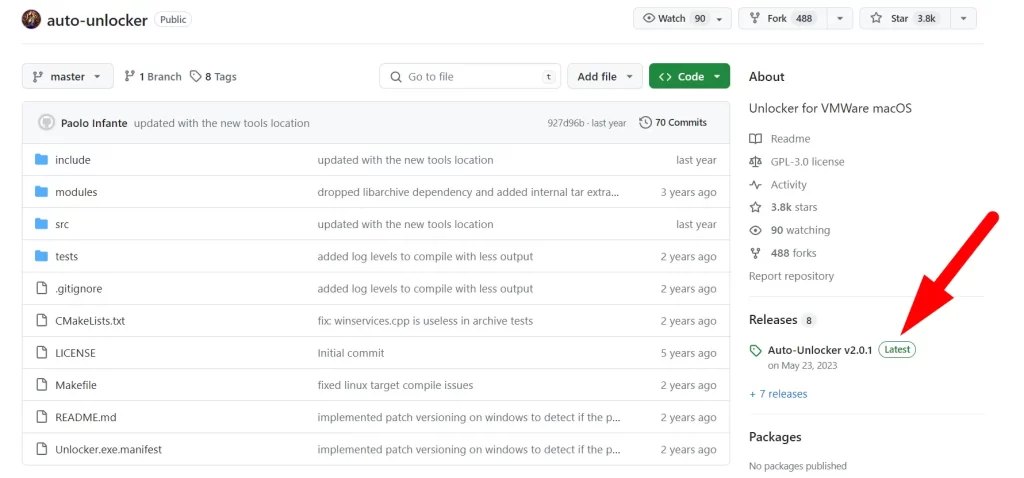Open the tests folder icon

(x=42, y=256)
